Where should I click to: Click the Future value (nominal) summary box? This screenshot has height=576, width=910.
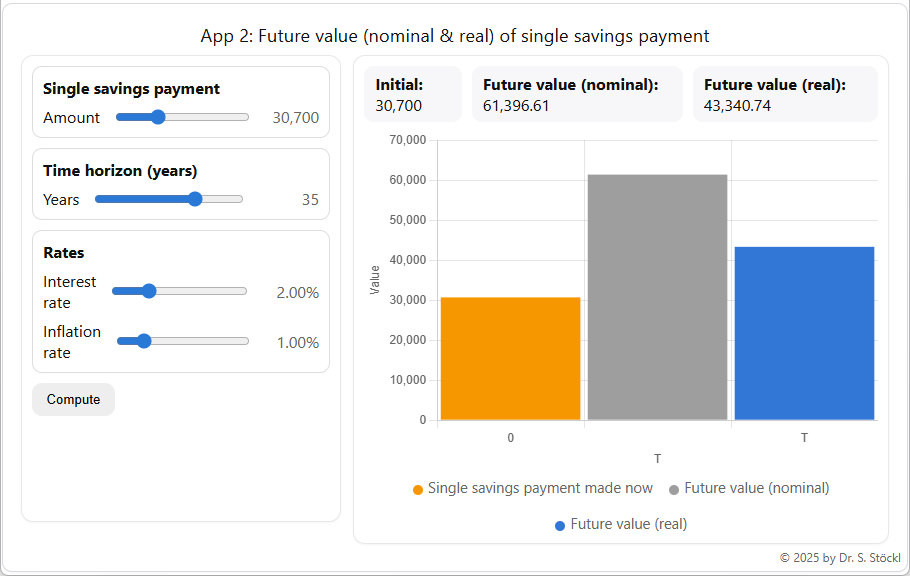[577, 94]
